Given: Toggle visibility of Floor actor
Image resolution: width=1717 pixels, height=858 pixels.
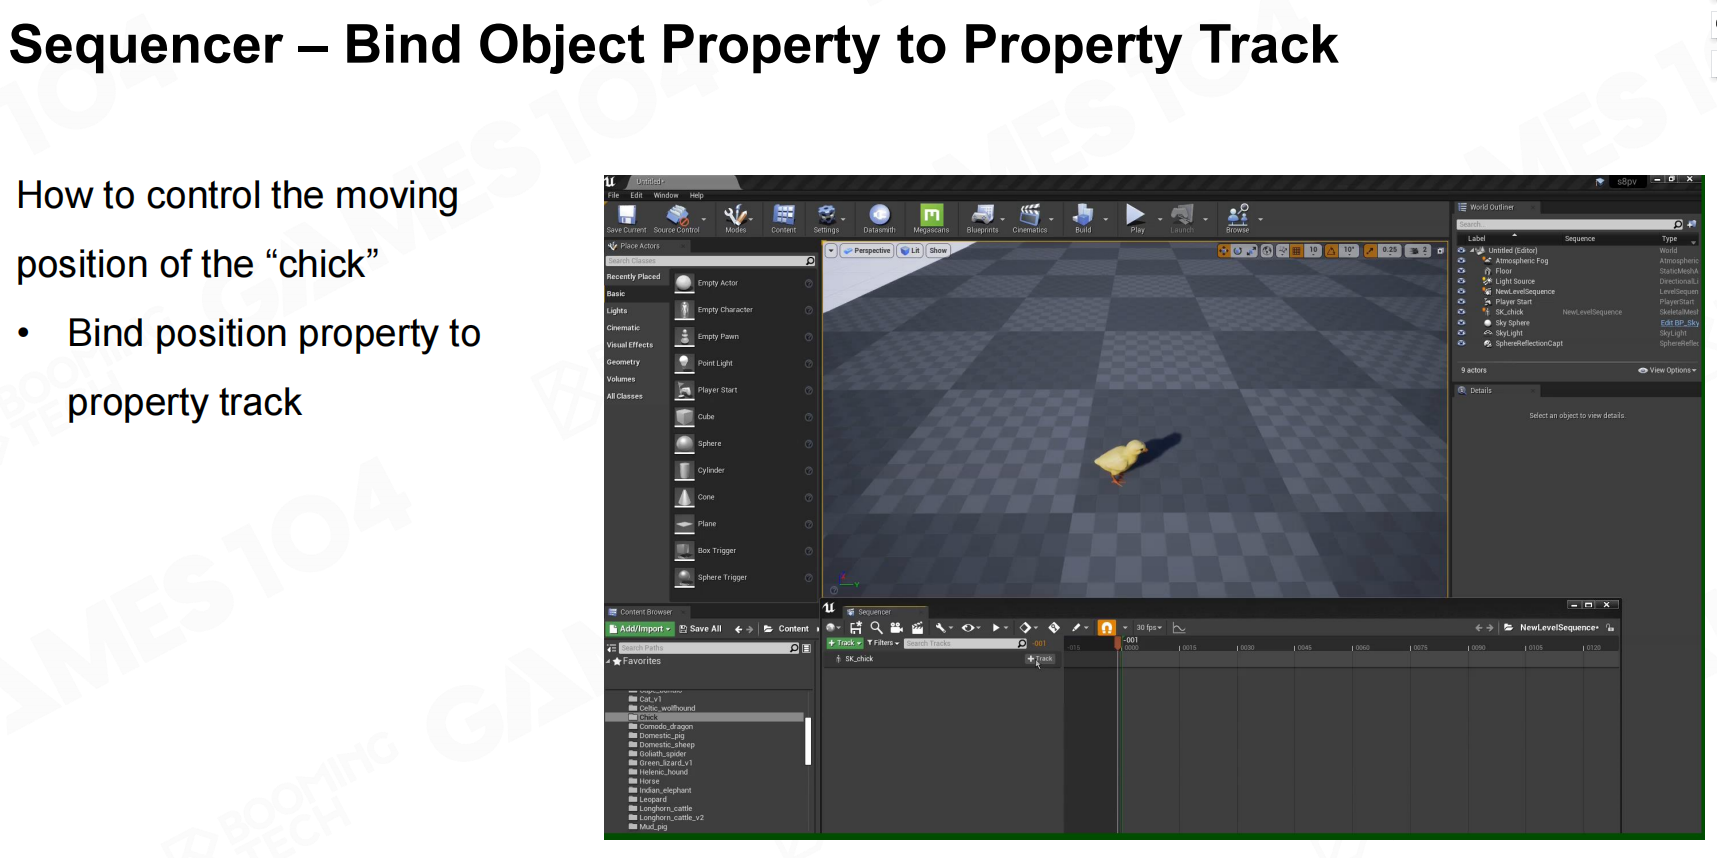Looking at the screenshot, I should (x=1461, y=271).
